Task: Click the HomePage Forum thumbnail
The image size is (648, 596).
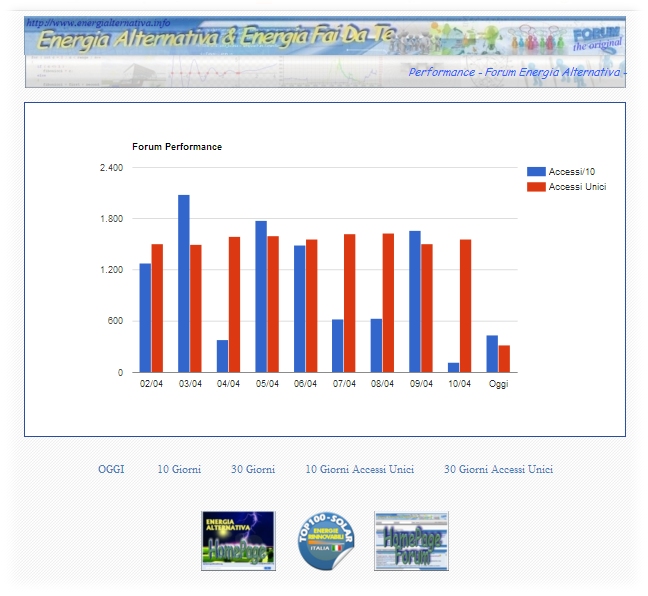Action: pyautogui.click(x=411, y=541)
